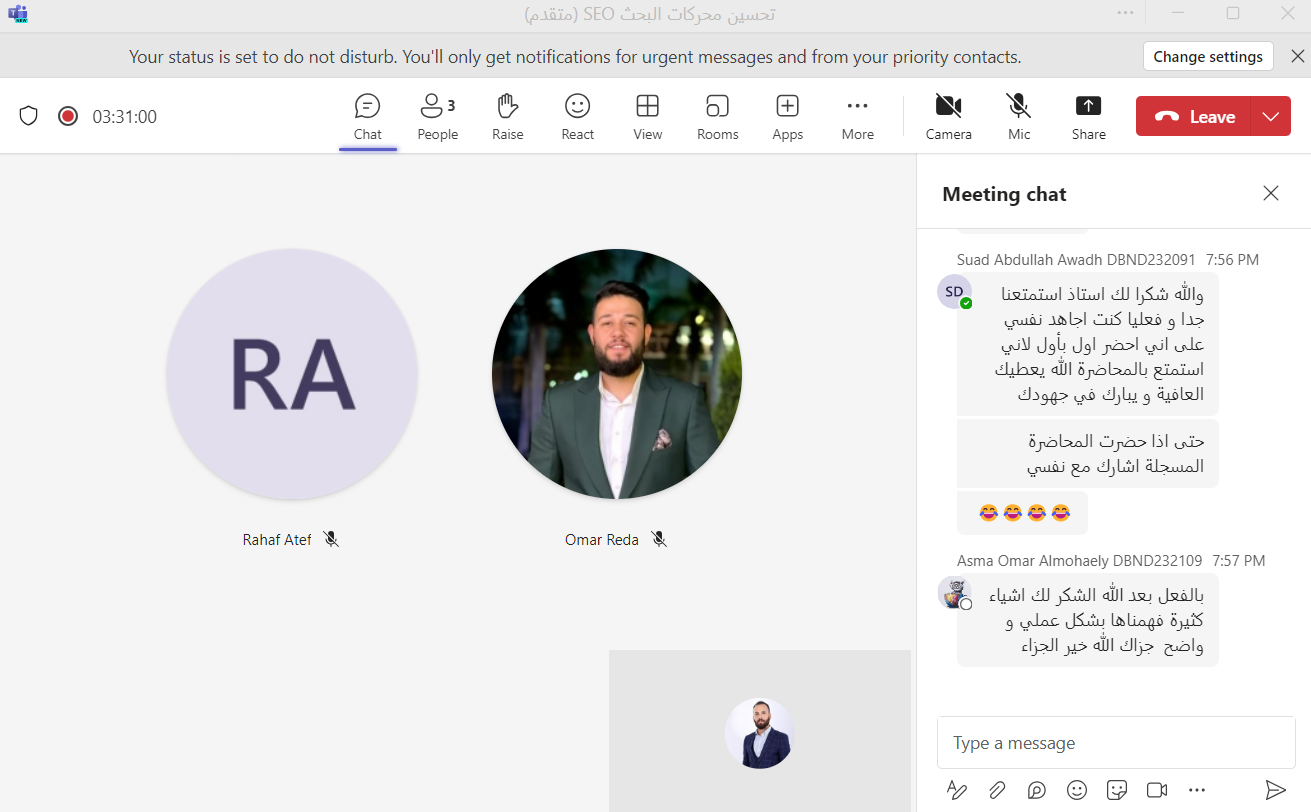Click Omar Reda's muted mic icon

click(x=658, y=539)
